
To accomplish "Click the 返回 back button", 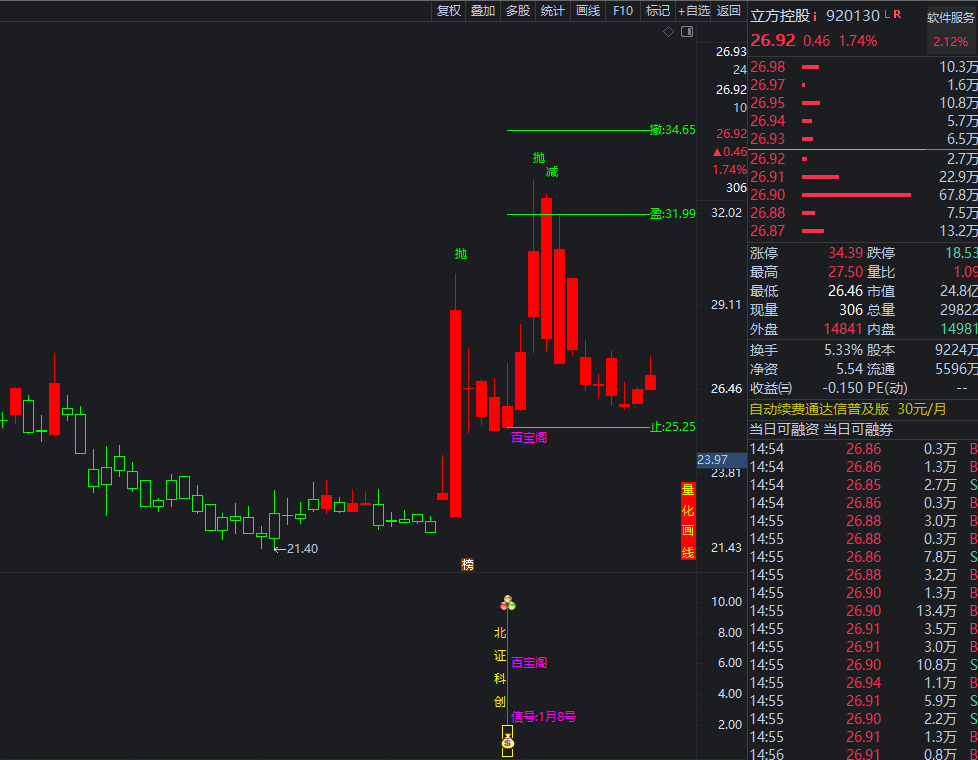I will coord(729,11).
